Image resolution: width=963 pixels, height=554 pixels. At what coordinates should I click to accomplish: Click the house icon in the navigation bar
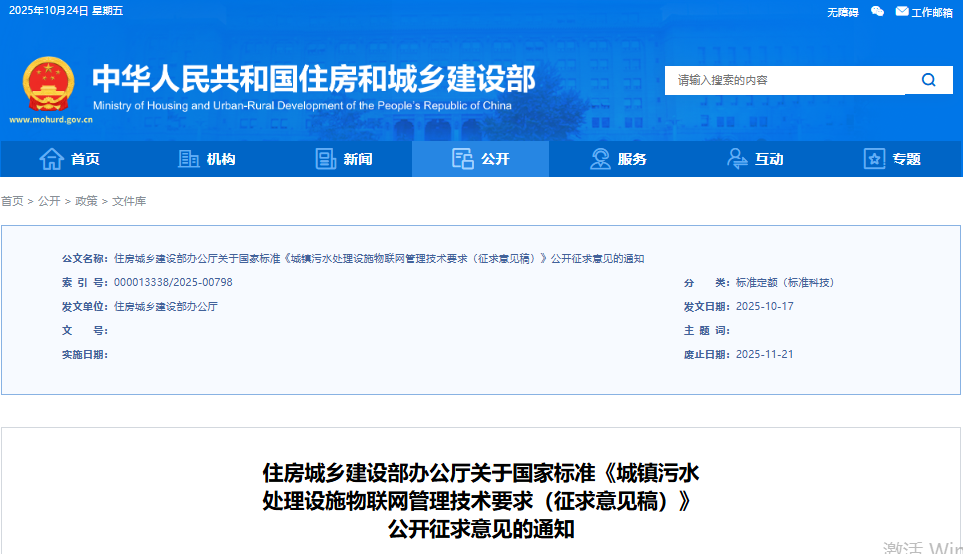51,159
